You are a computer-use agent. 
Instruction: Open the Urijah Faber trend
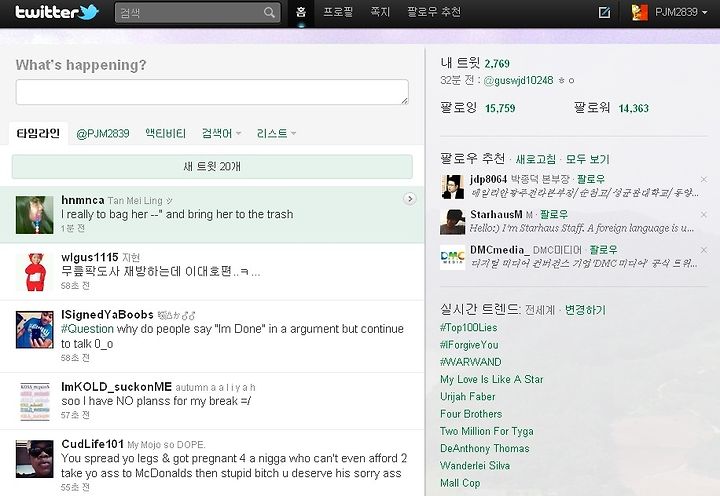[x=467, y=396]
